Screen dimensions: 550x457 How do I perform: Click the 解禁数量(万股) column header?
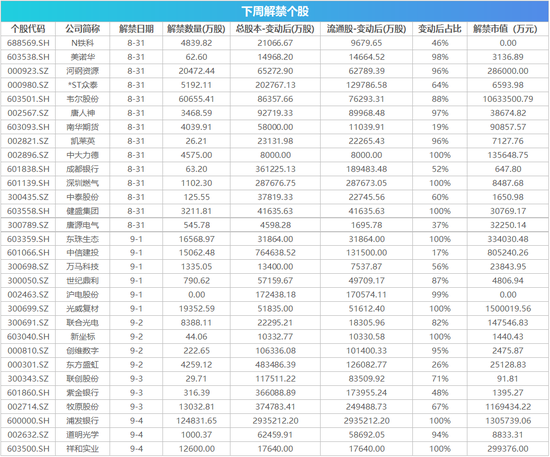(196, 29)
